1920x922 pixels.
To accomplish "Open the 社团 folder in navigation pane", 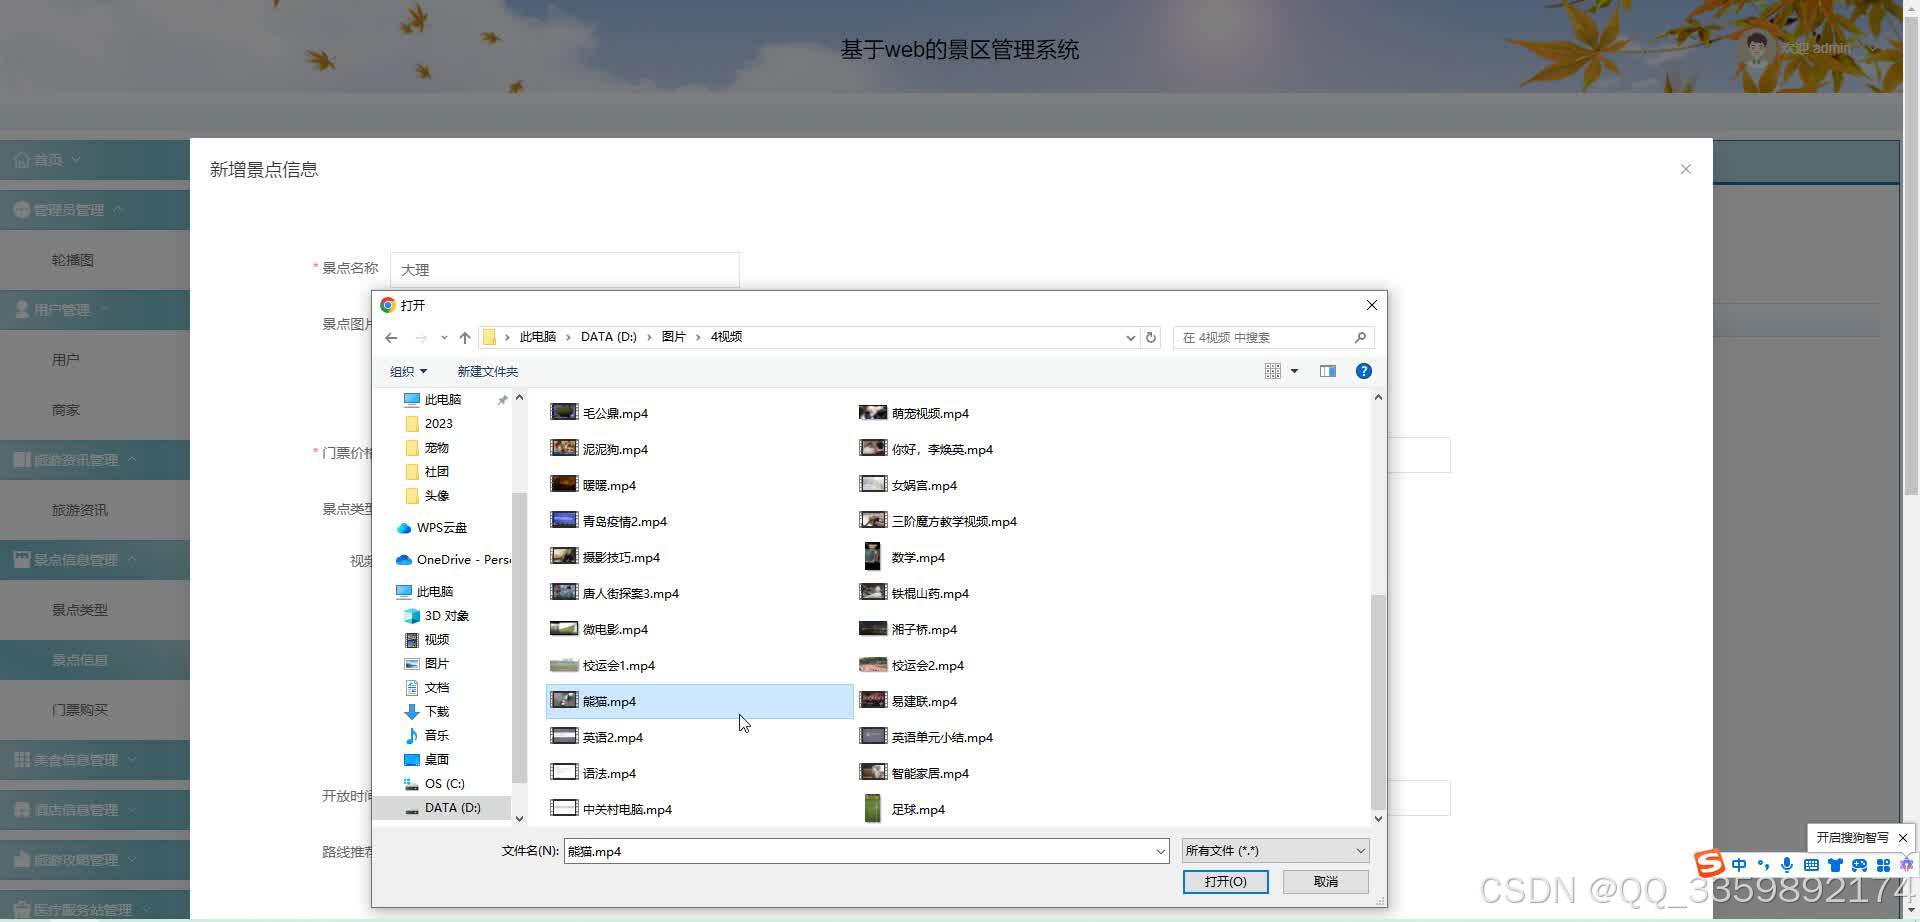I will [427, 471].
